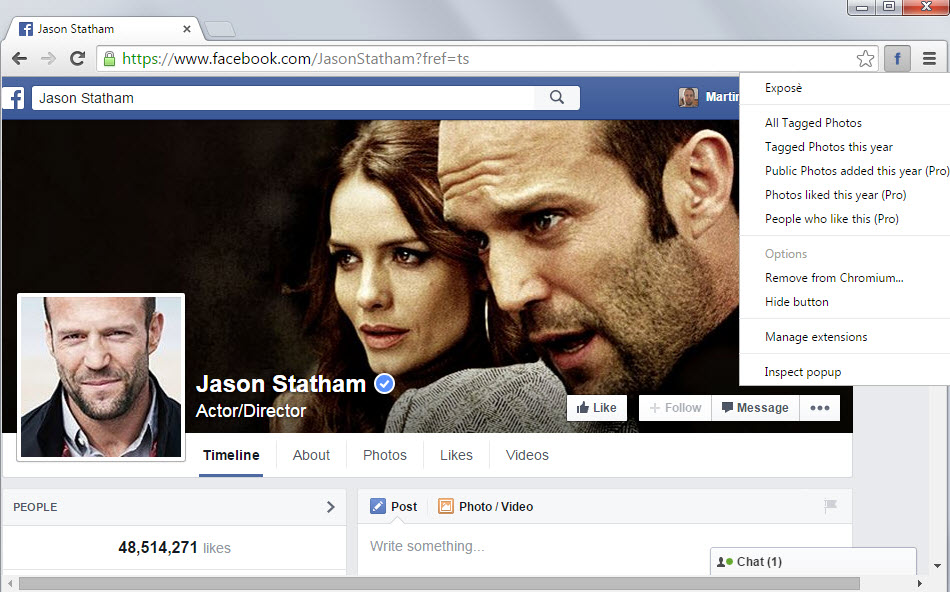This screenshot has height=592, width=950.
Task: Click the Martin username link in header
Action: point(722,97)
